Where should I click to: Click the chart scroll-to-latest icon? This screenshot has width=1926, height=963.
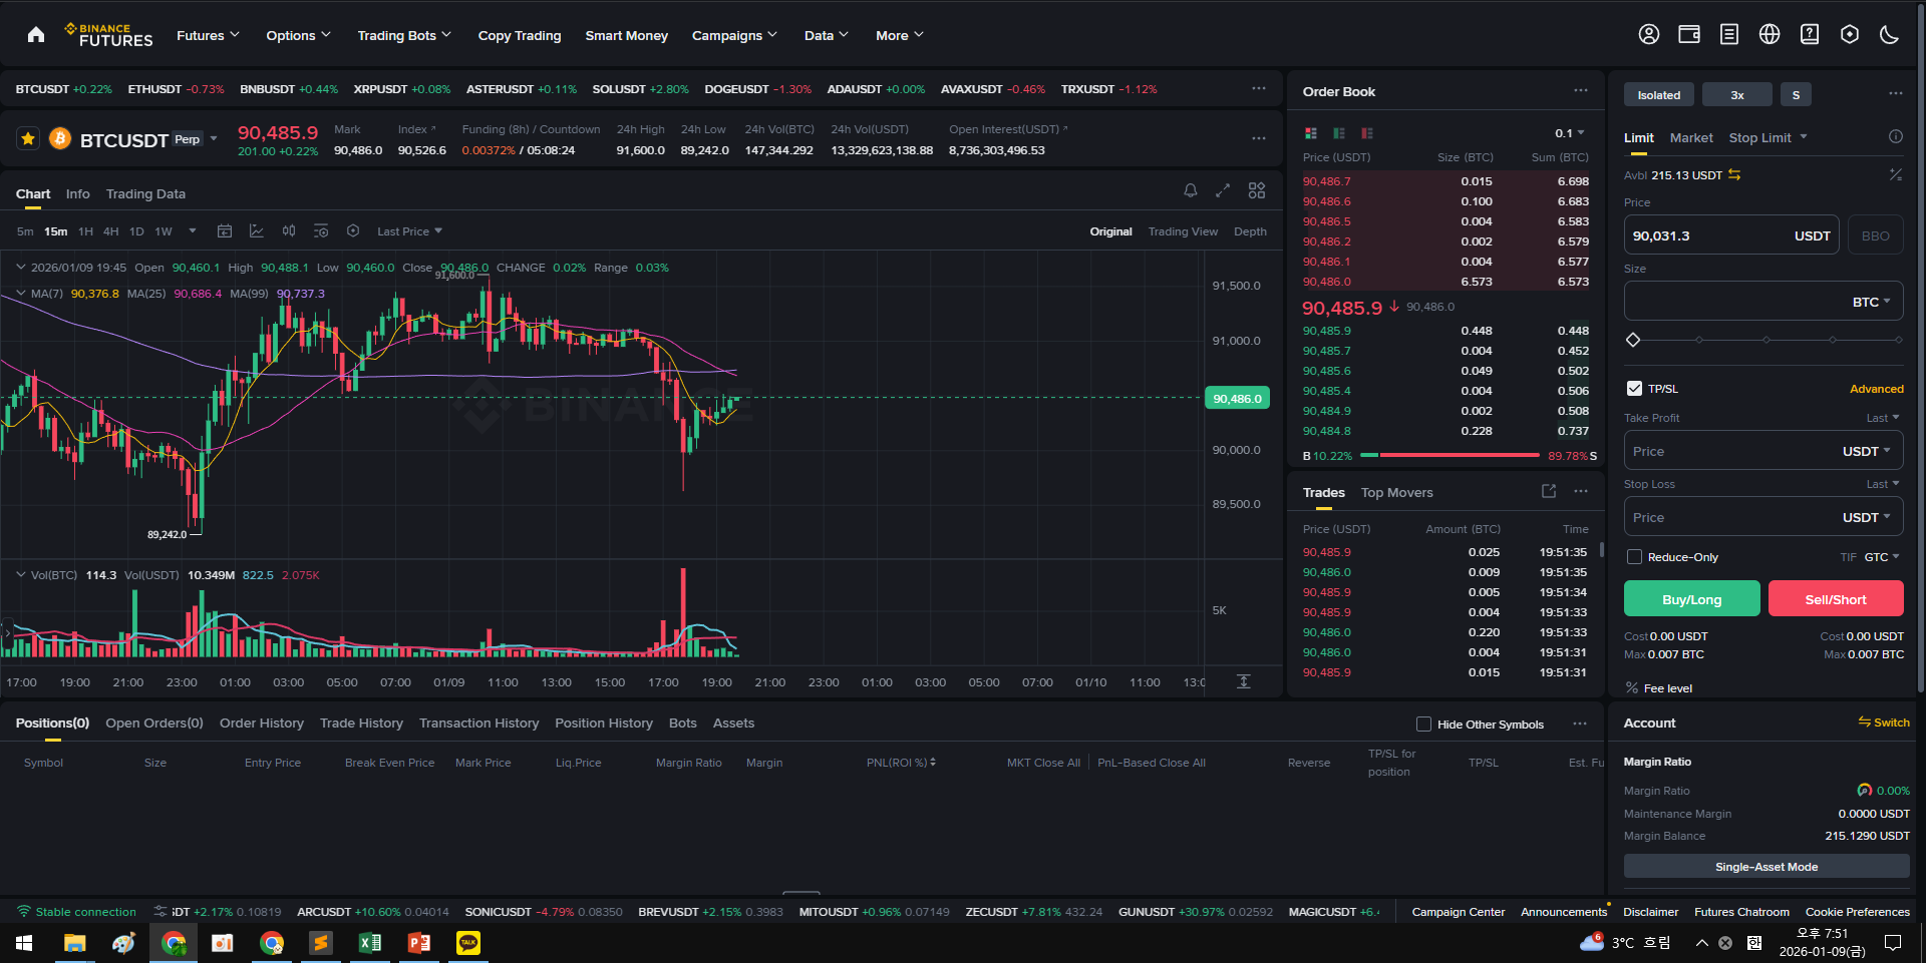(1243, 681)
